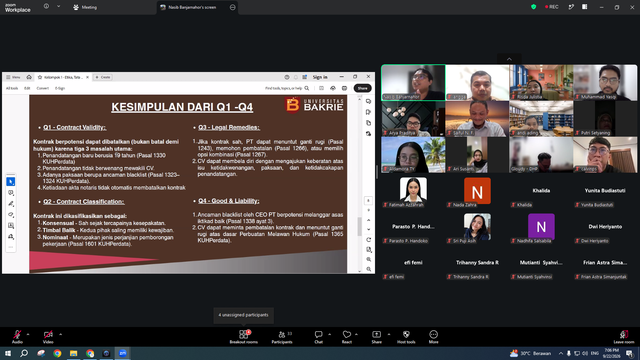Open the More options in Zoom toolbar
640x360 pixels.
433,336
